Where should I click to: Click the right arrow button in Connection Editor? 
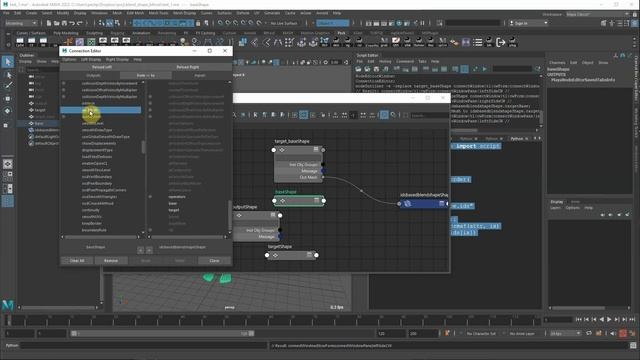149,250
